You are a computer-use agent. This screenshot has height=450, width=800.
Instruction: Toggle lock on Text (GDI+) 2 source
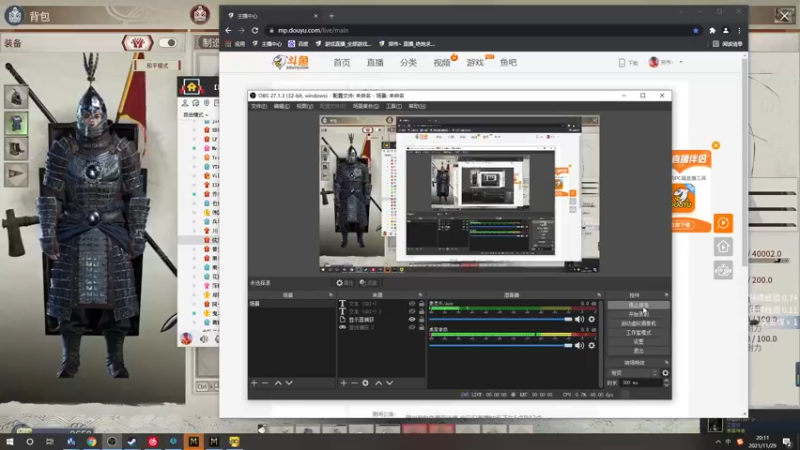click(x=421, y=311)
